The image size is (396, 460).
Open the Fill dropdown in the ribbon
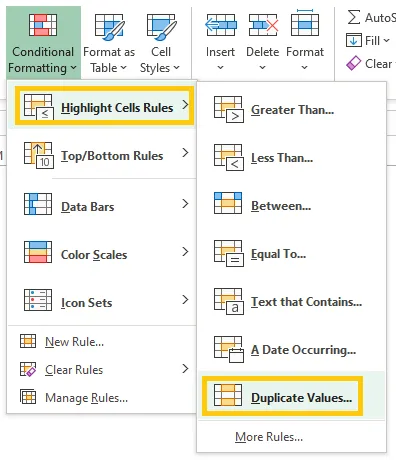(x=368, y=41)
